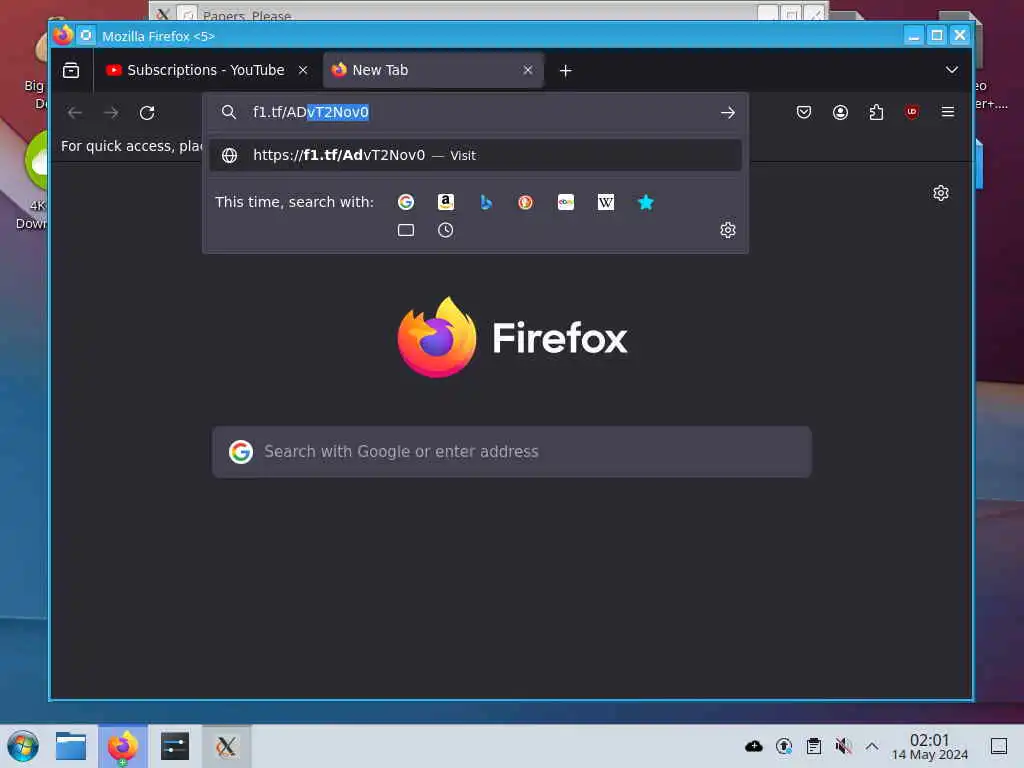The height and width of the screenshot is (768, 1024).
Task: Open a new tab with plus button
Action: pos(566,71)
